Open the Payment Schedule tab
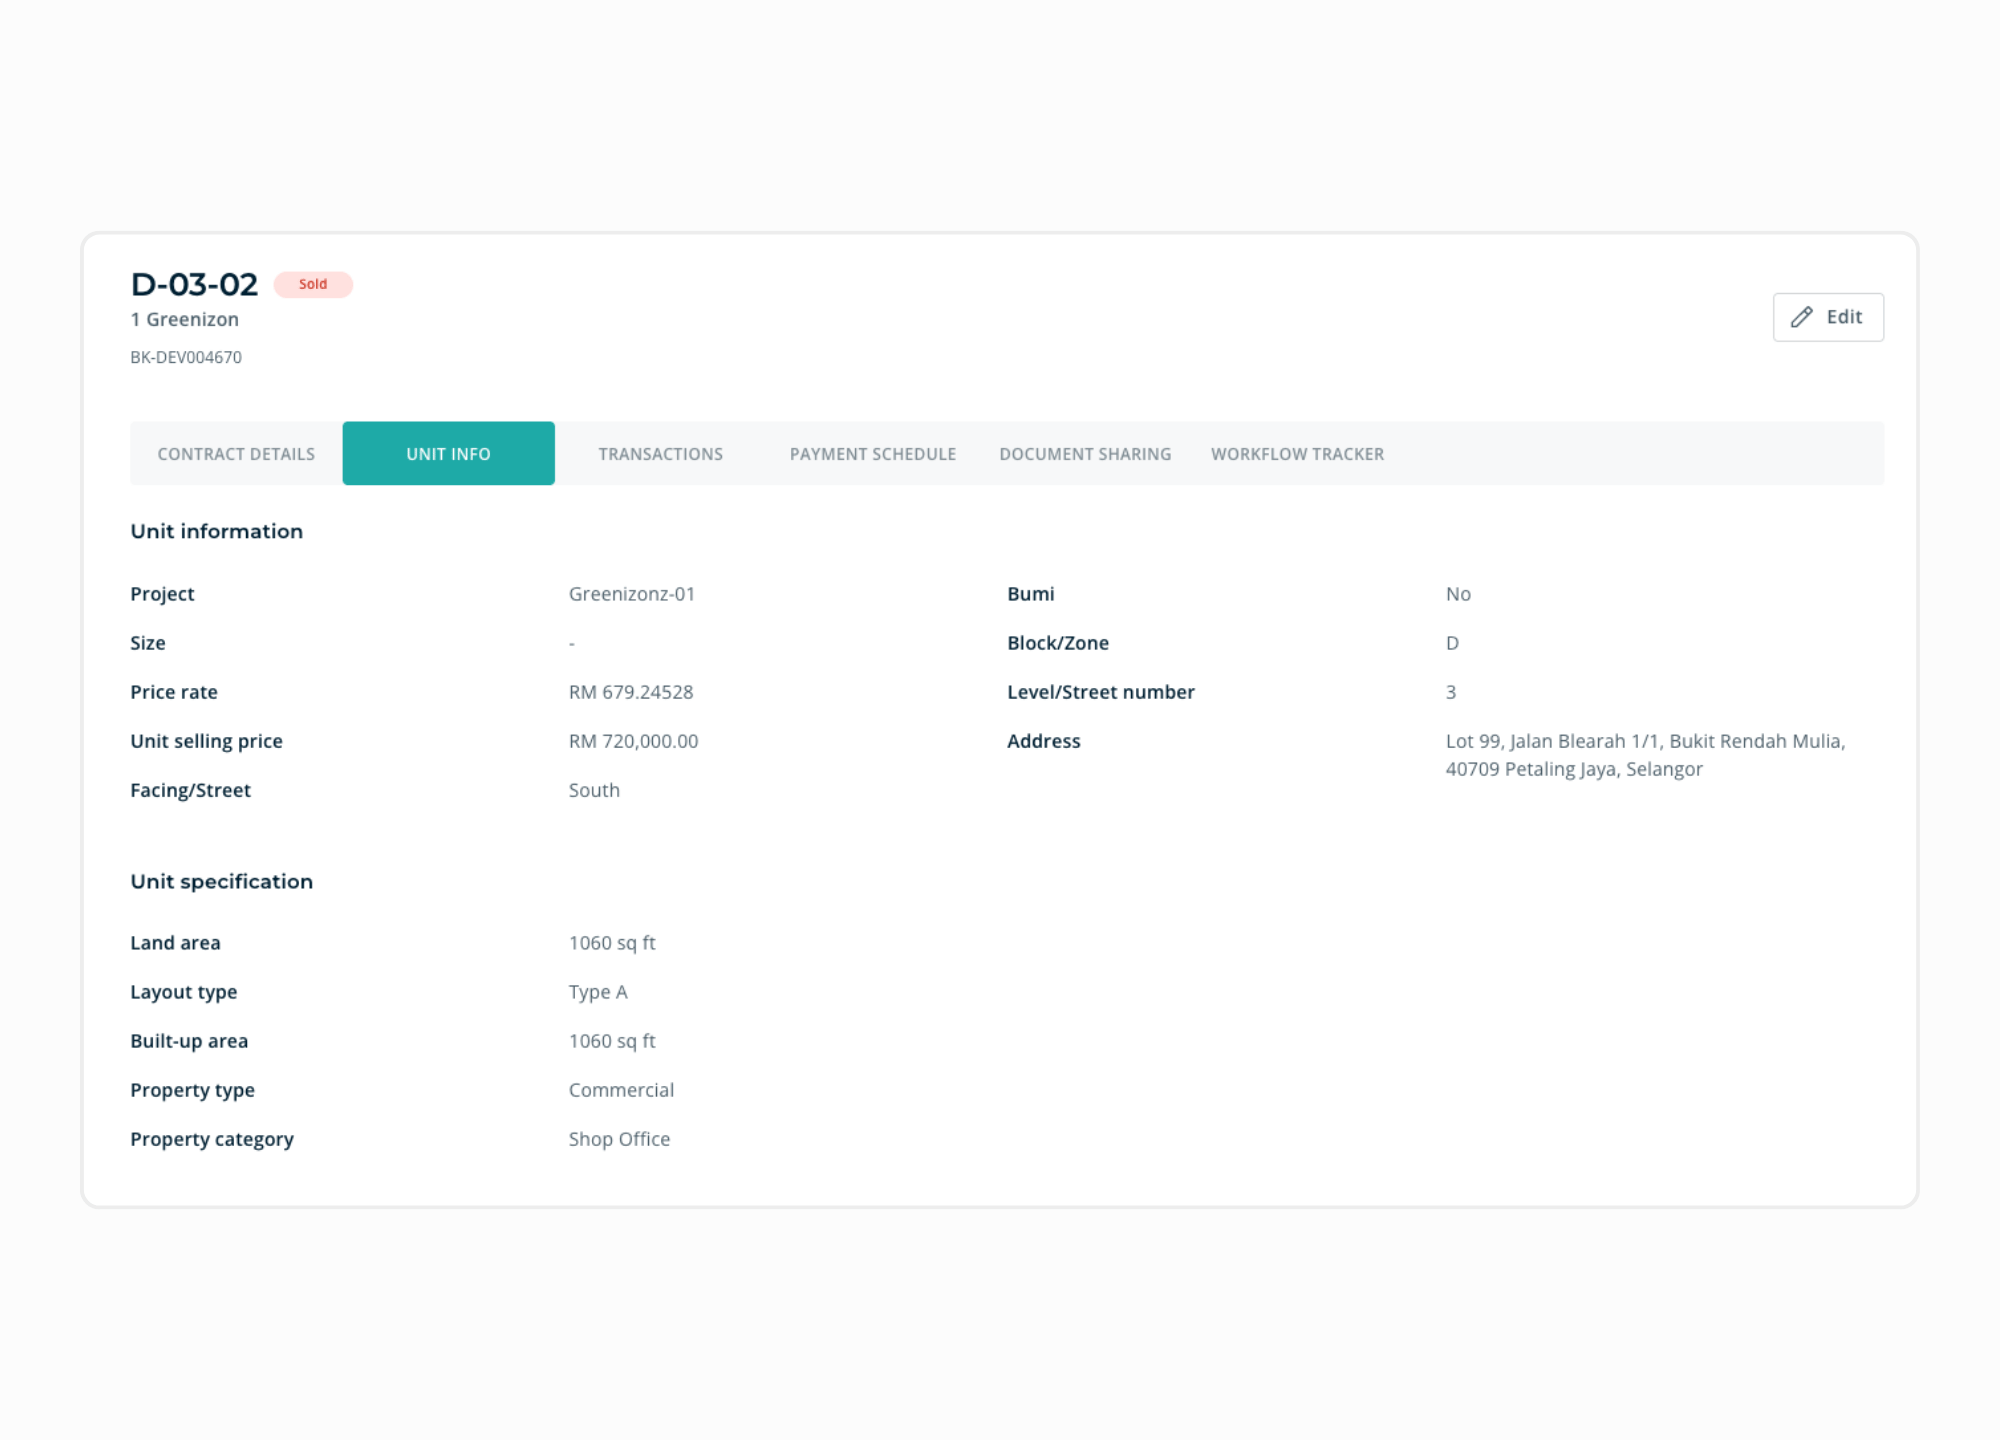Viewport: 2000px width, 1440px height. pyautogui.click(x=873, y=454)
